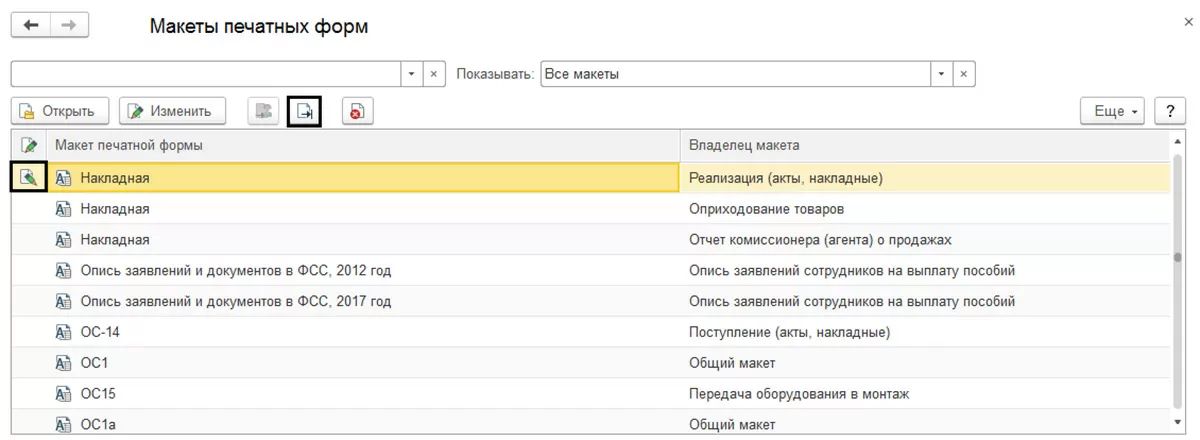
Task: Click the forward navigation arrow
Action: coord(69,26)
